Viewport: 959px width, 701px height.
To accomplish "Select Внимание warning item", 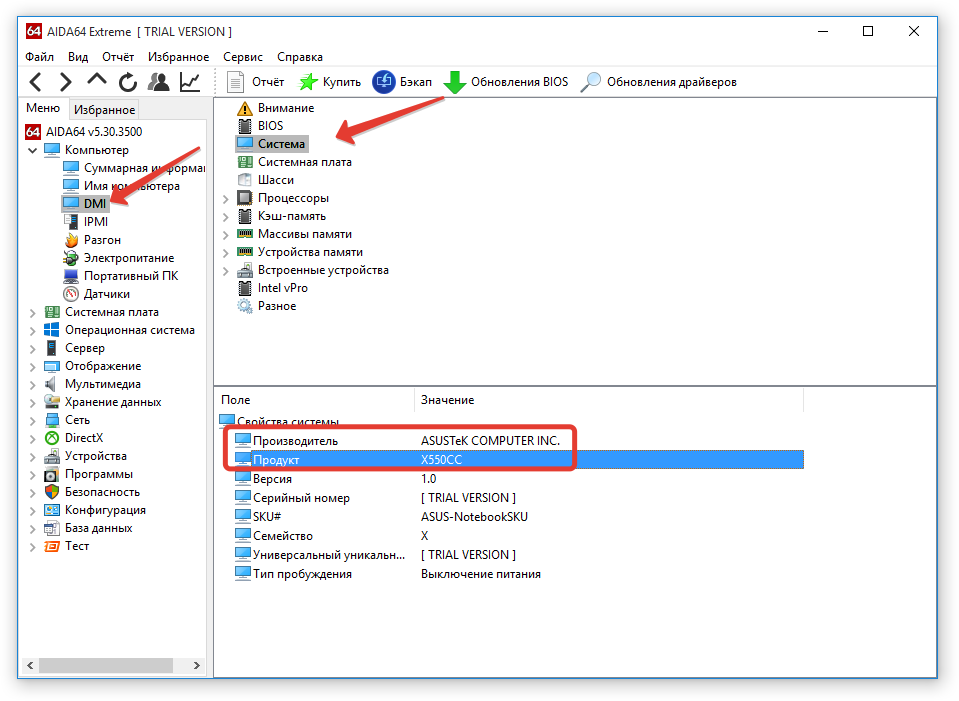I will 275,108.
